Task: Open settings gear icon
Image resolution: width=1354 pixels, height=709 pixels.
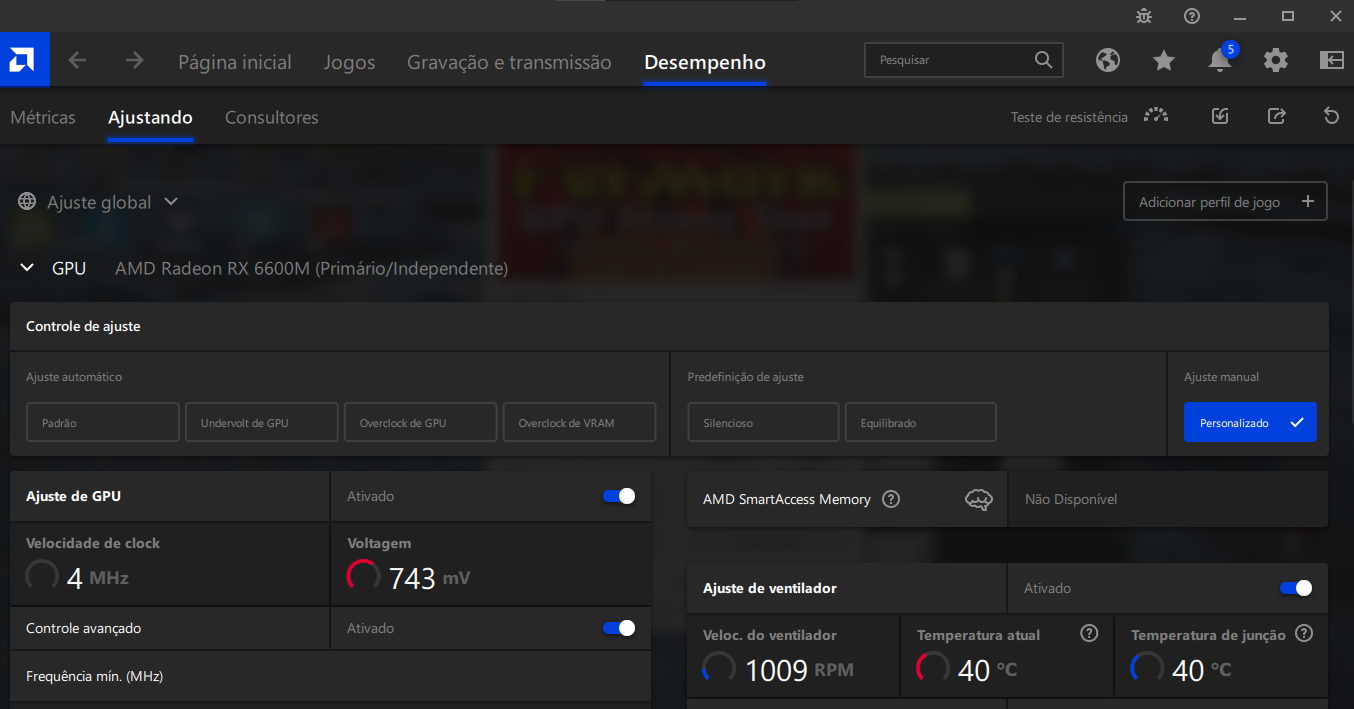Action: 1276,60
